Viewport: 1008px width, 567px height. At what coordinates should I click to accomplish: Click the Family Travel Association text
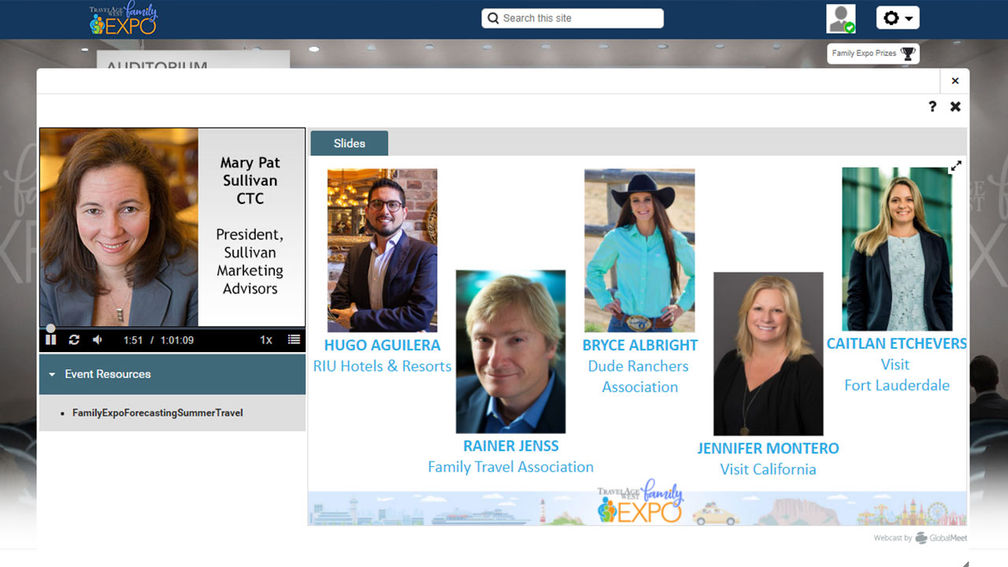tap(511, 467)
